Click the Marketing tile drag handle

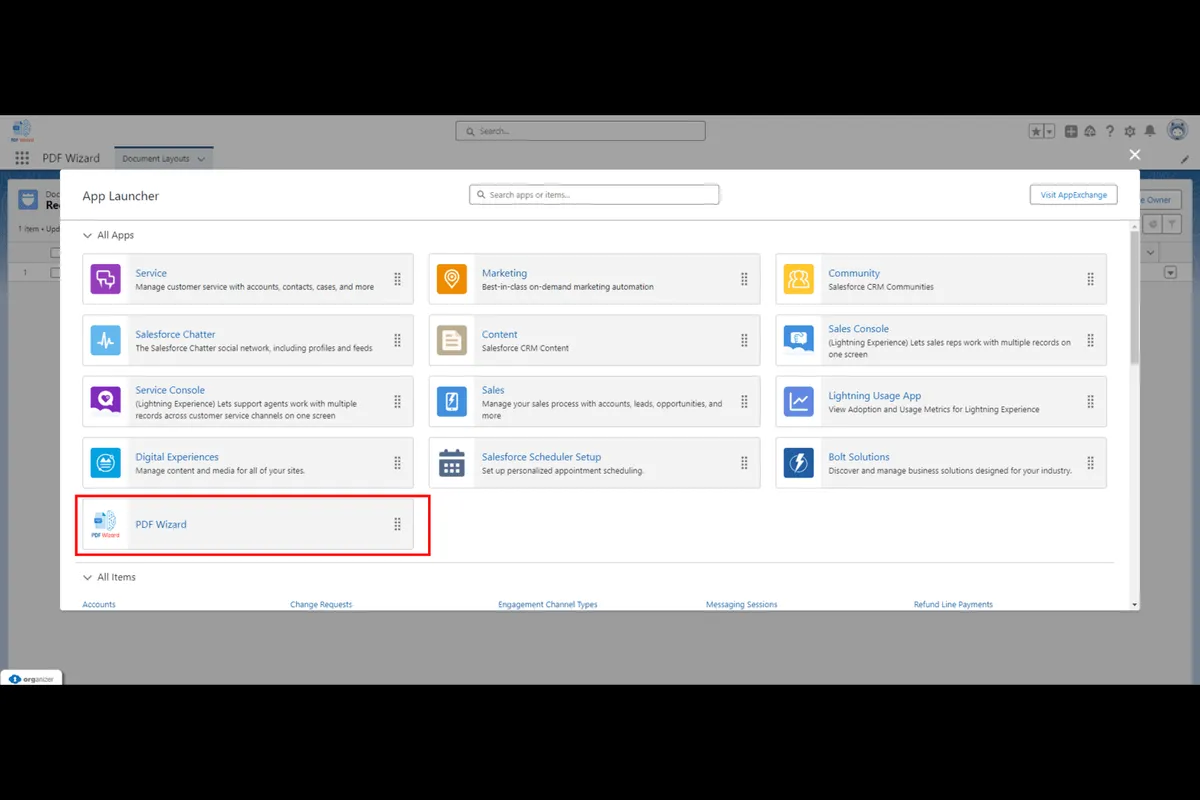pos(744,280)
